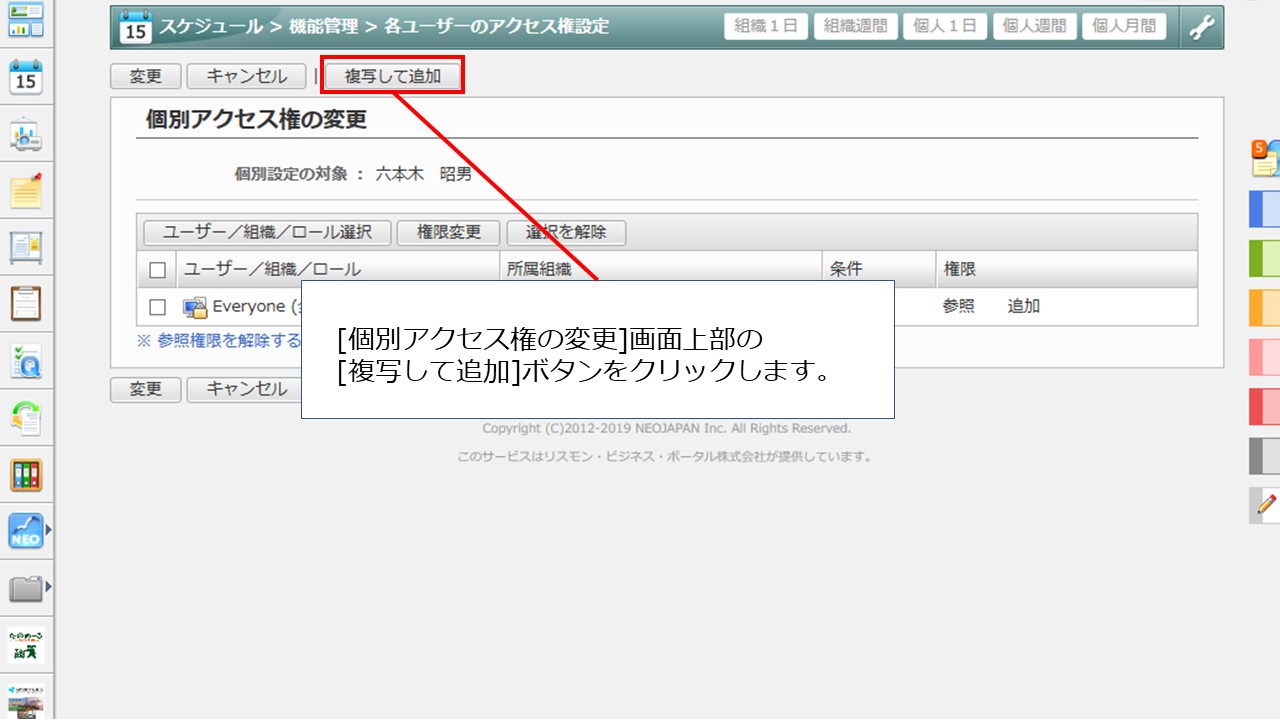Image resolution: width=1280 pixels, height=720 pixels.
Task: Click the blue NEO chart icon
Action: pyautogui.click(x=26, y=530)
